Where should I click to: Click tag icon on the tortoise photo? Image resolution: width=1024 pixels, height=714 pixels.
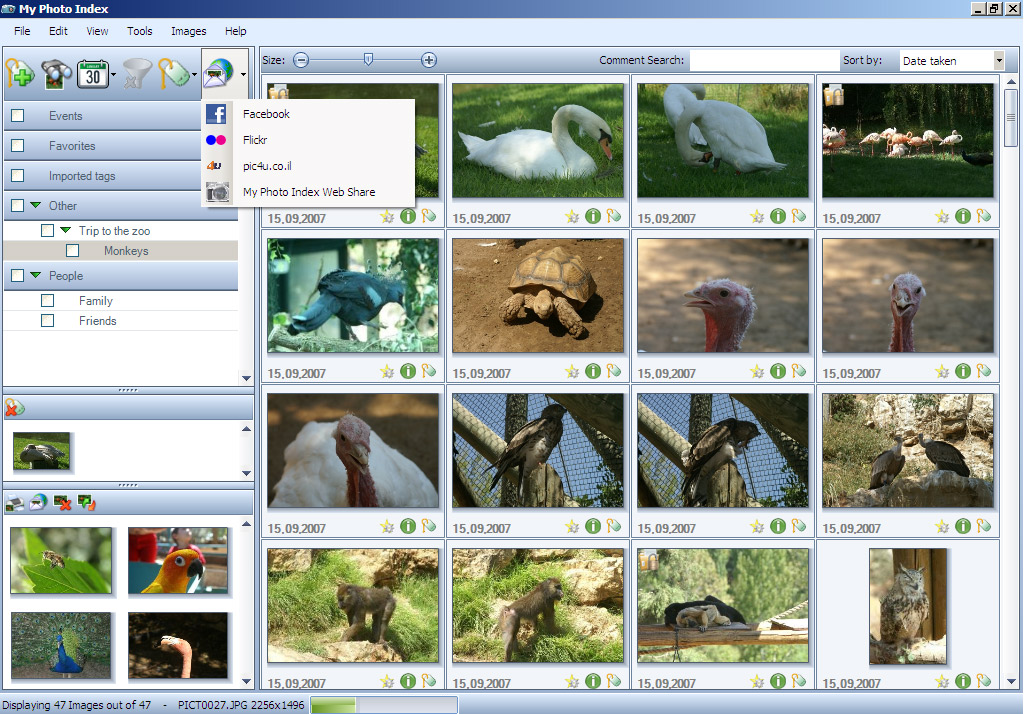(613, 371)
